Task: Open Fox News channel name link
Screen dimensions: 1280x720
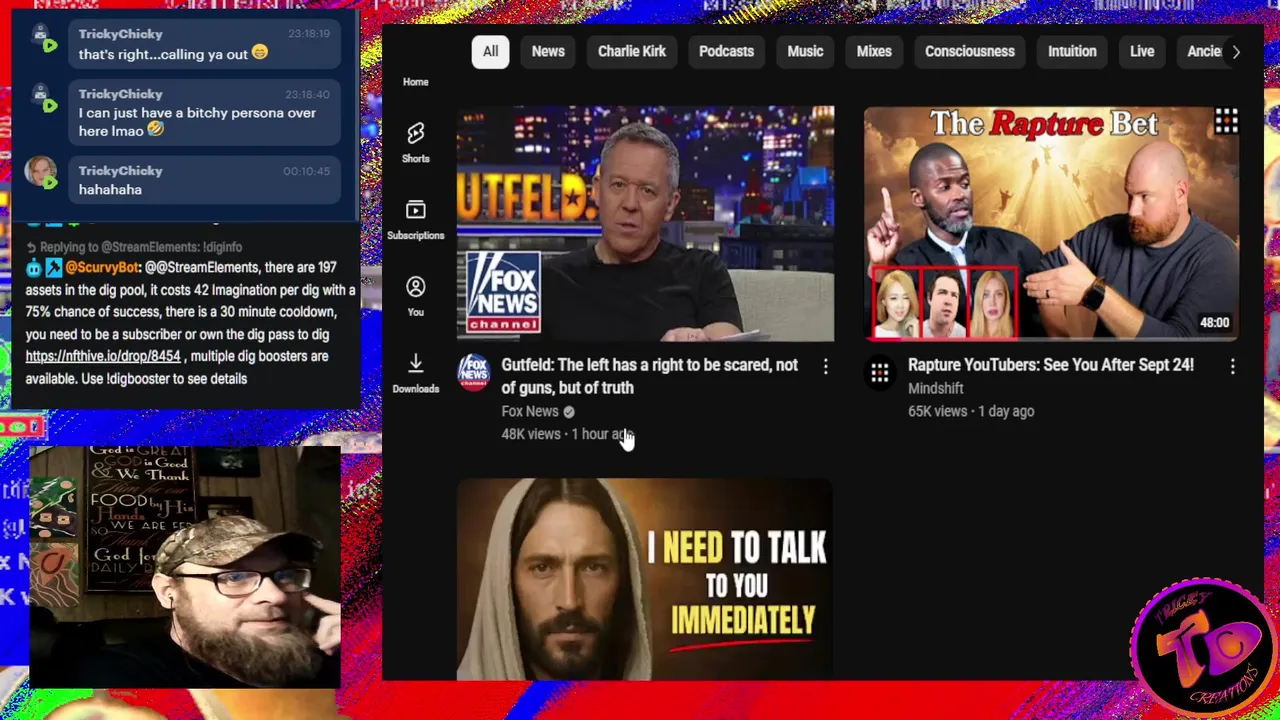Action: pyautogui.click(x=530, y=411)
